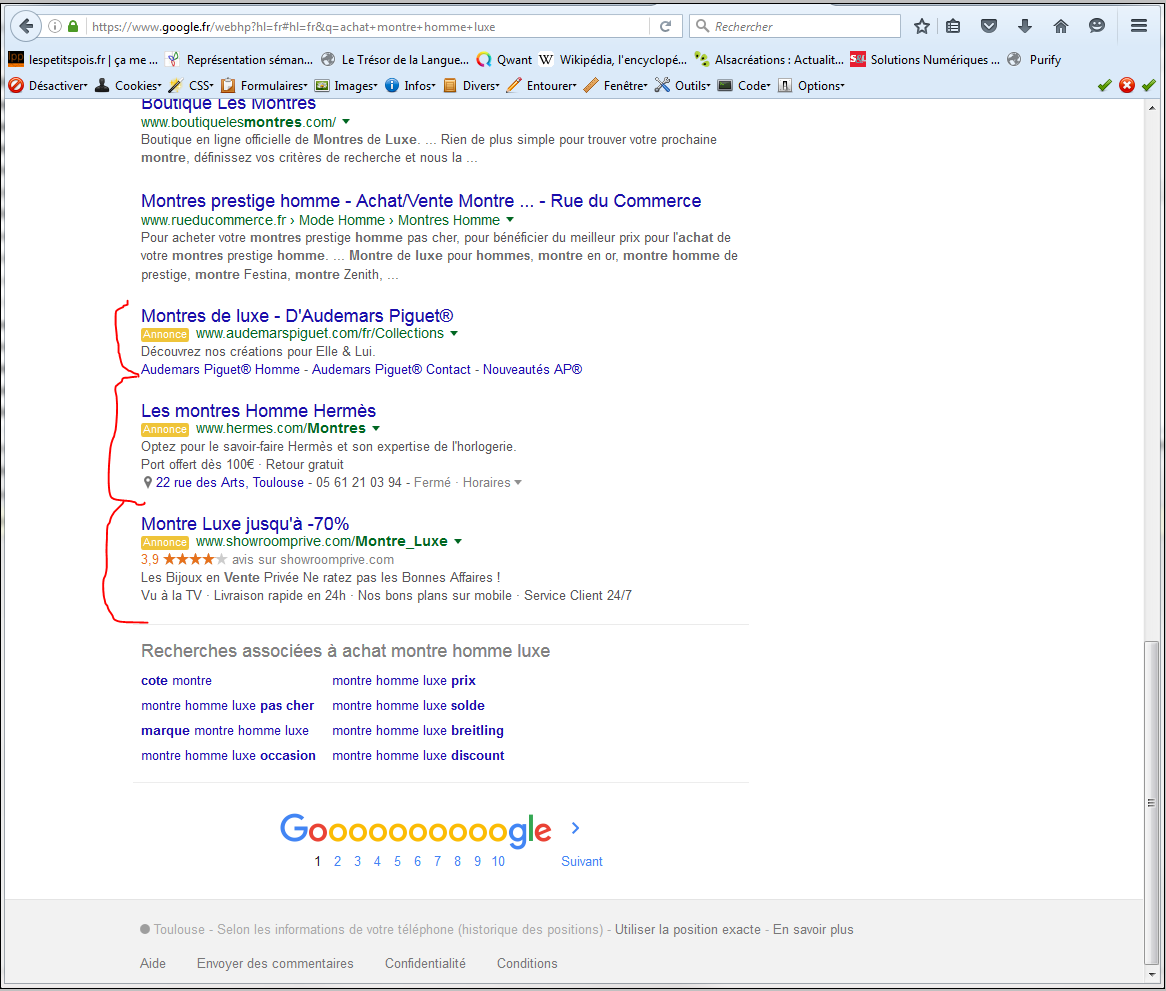Open lespetitspois.fr bookmark
Screen dimensions: 1166x991
(x=83, y=59)
